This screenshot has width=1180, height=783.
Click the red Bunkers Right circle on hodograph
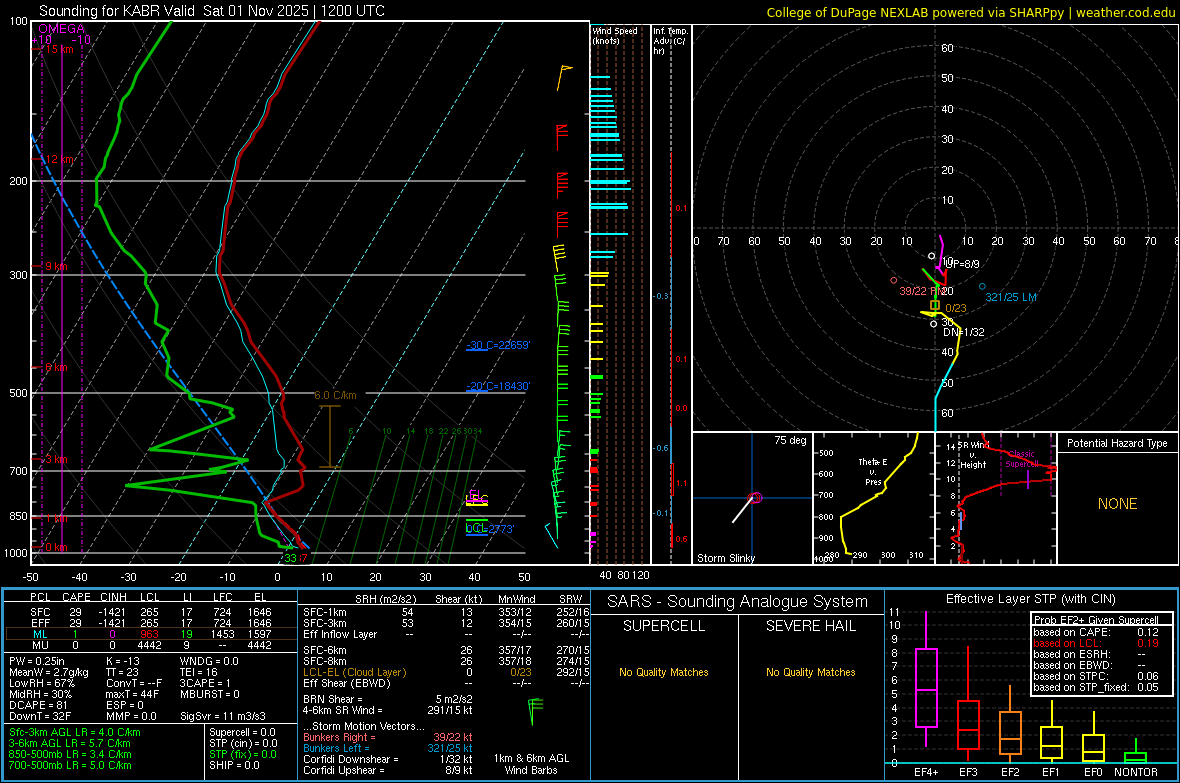[x=893, y=280]
